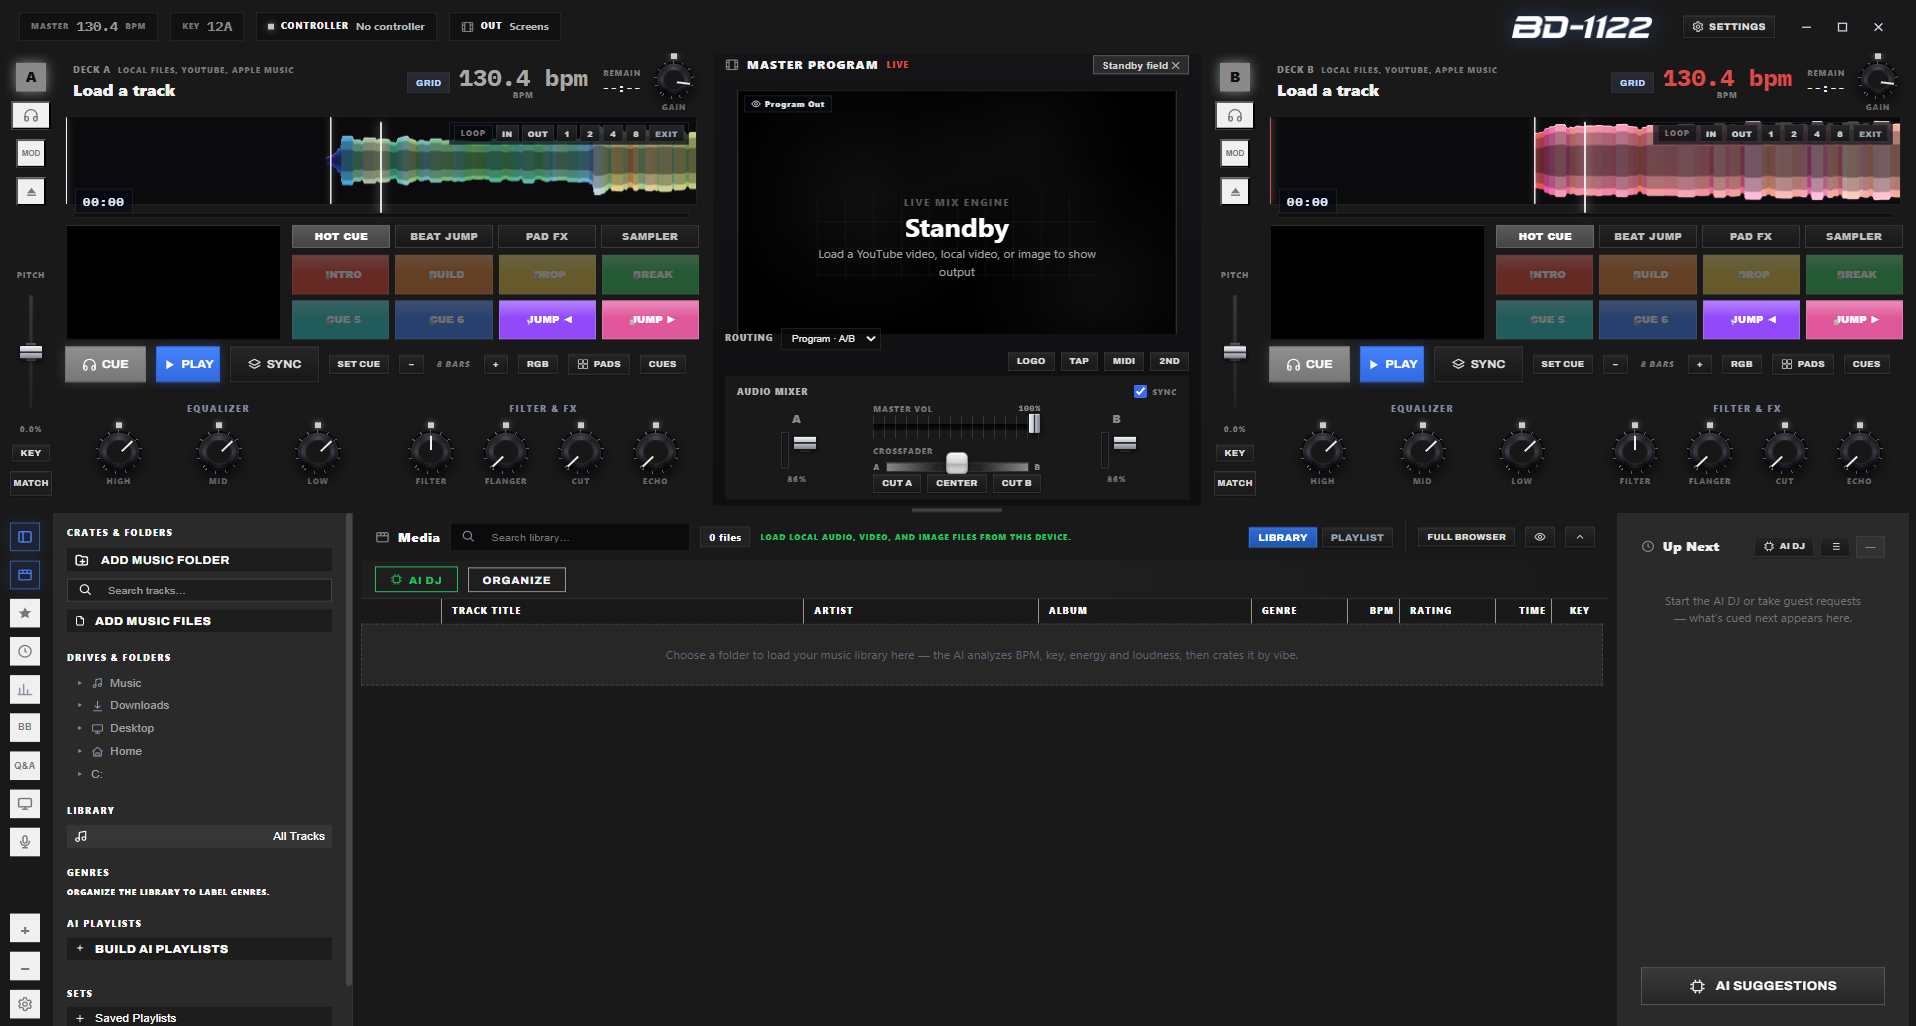This screenshot has width=1916, height=1026.
Task: Click the sidebar plus zoom icon
Action: pyautogui.click(x=25, y=929)
